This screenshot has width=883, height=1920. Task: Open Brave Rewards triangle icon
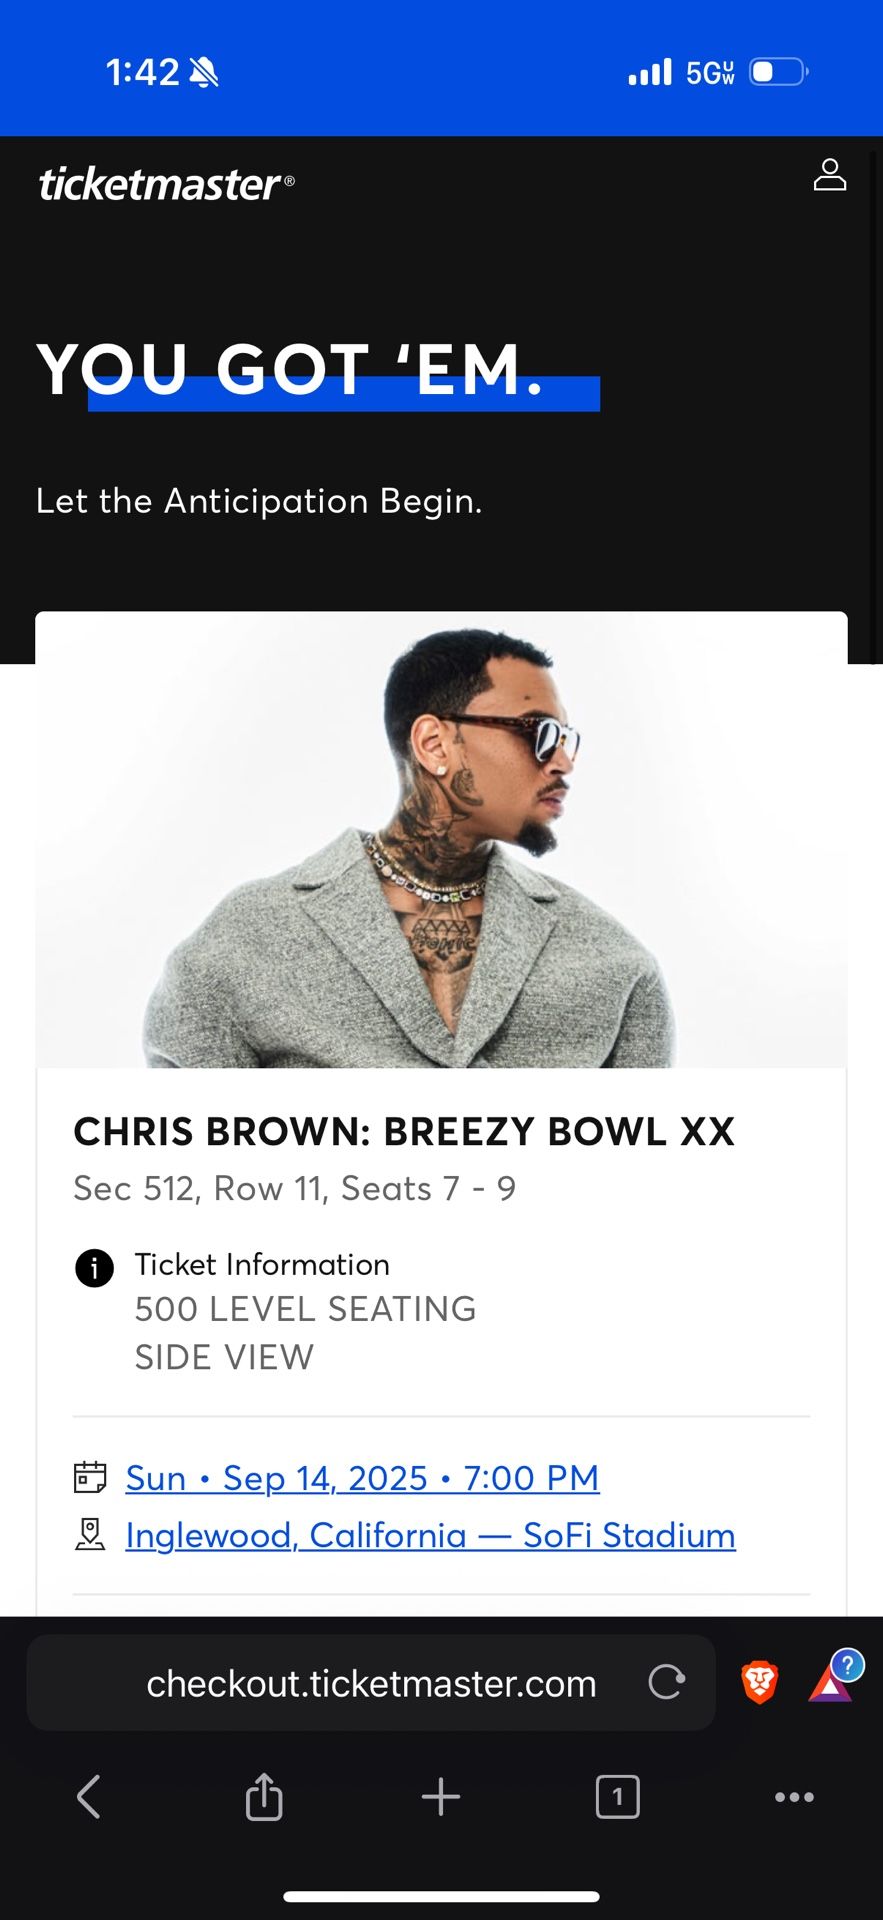coord(830,1684)
